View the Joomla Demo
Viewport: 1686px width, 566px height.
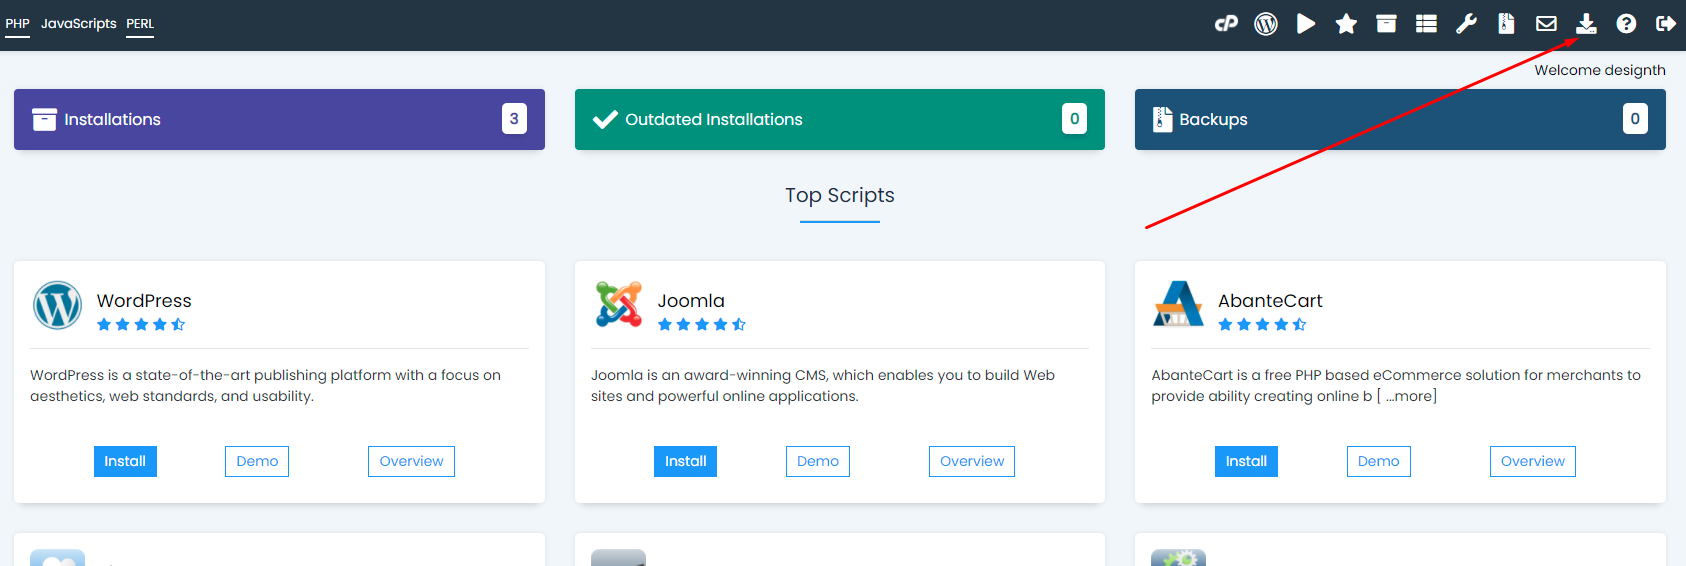pos(817,461)
